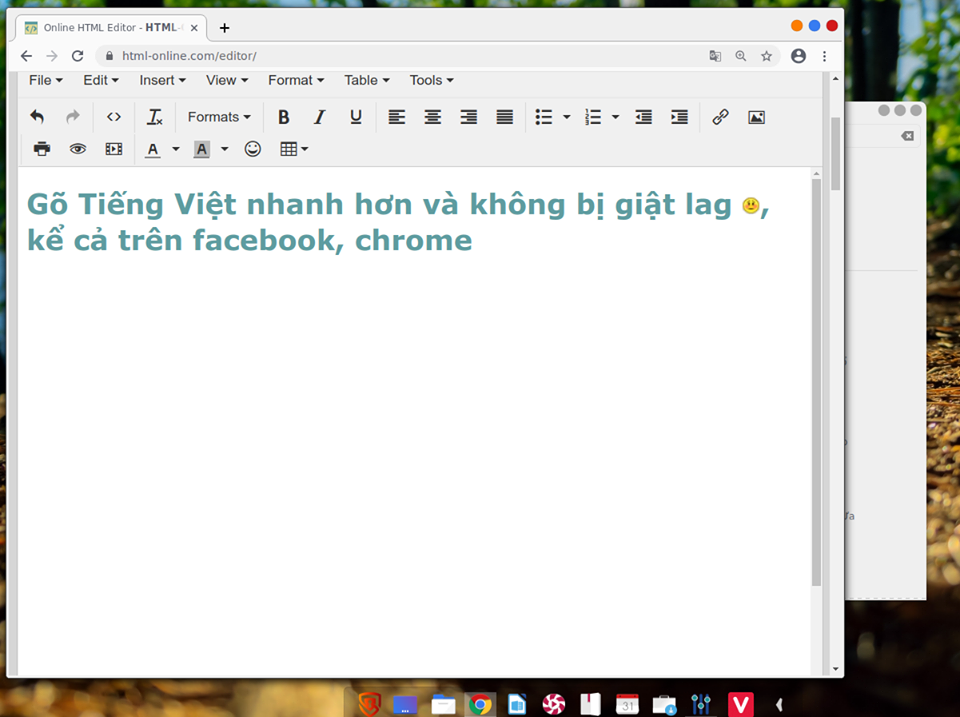Toggle italic formatting

(x=320, y=116)
